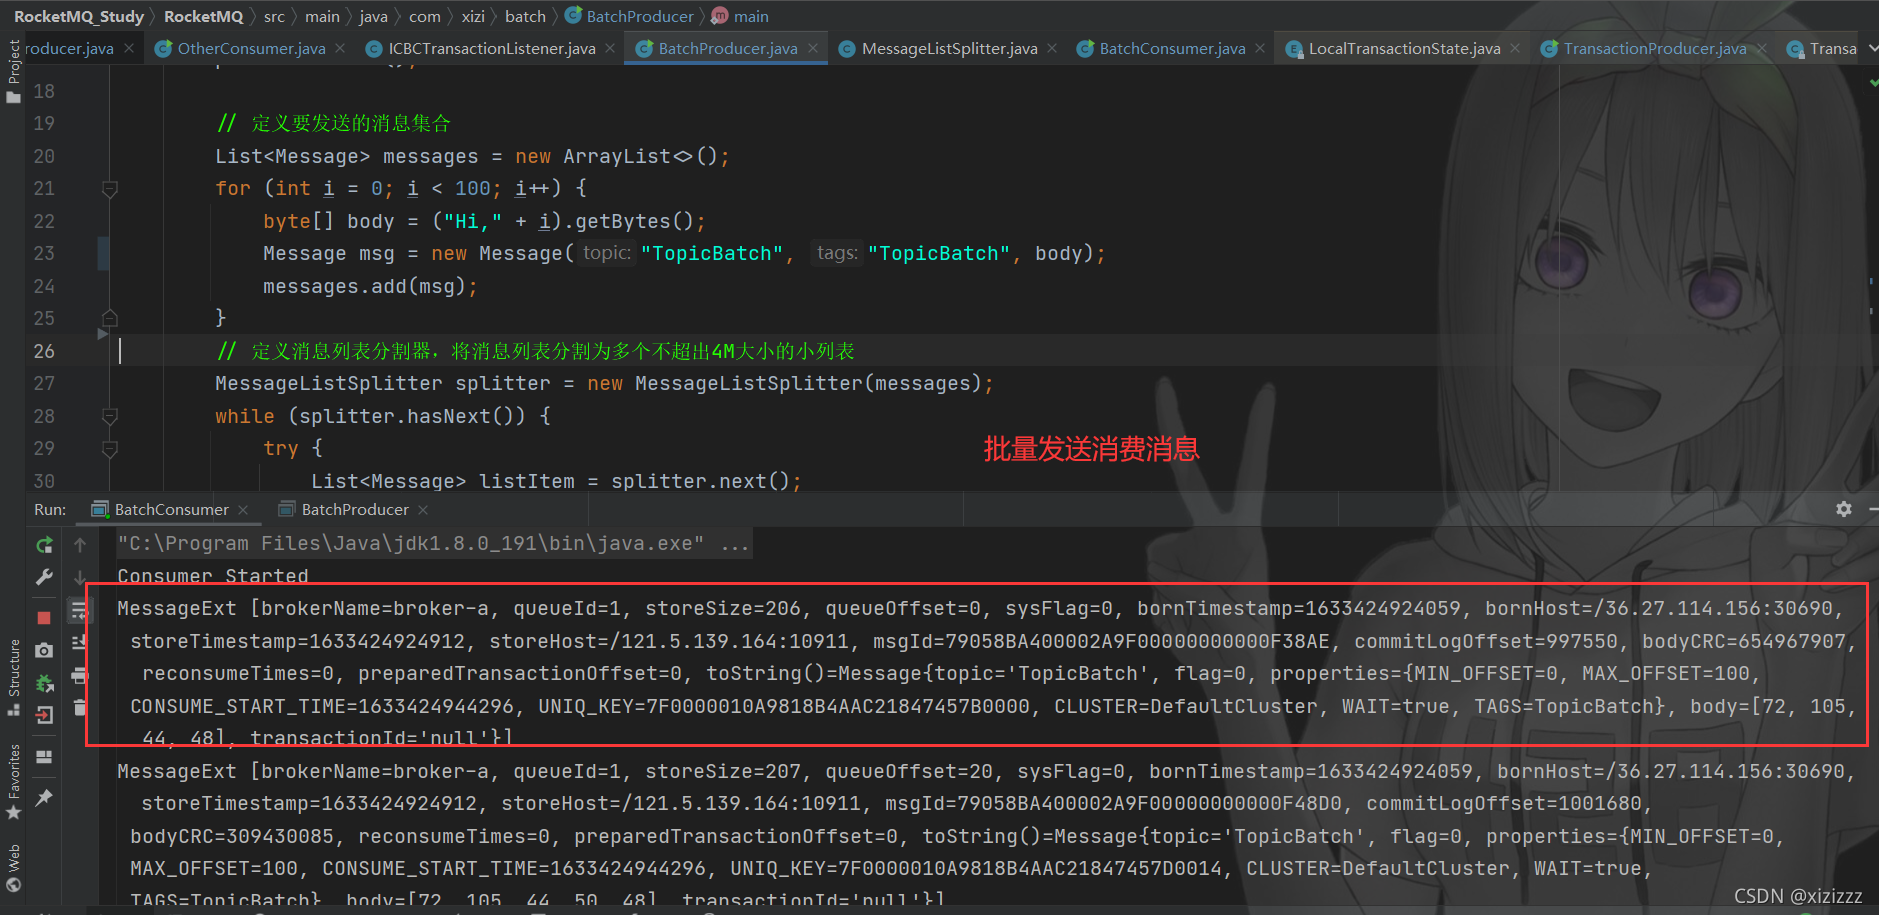Pin the current Run tab

pyautogui.click(x=44, y=797)
